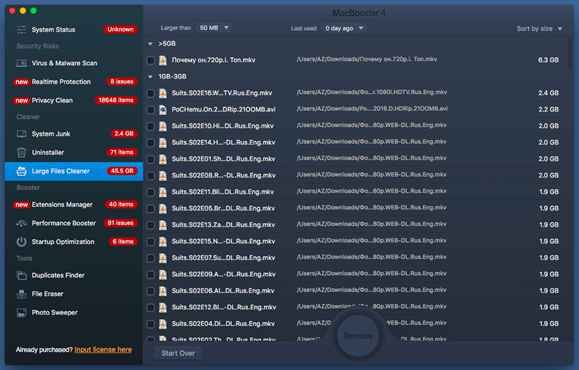Click the VLC icon of Suits.S02E08 file
The image size is (579, 370).
pos(162,175)
